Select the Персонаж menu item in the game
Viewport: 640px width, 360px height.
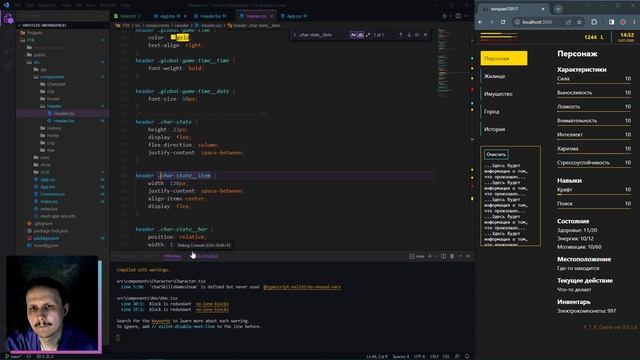(x=504, y=58)
